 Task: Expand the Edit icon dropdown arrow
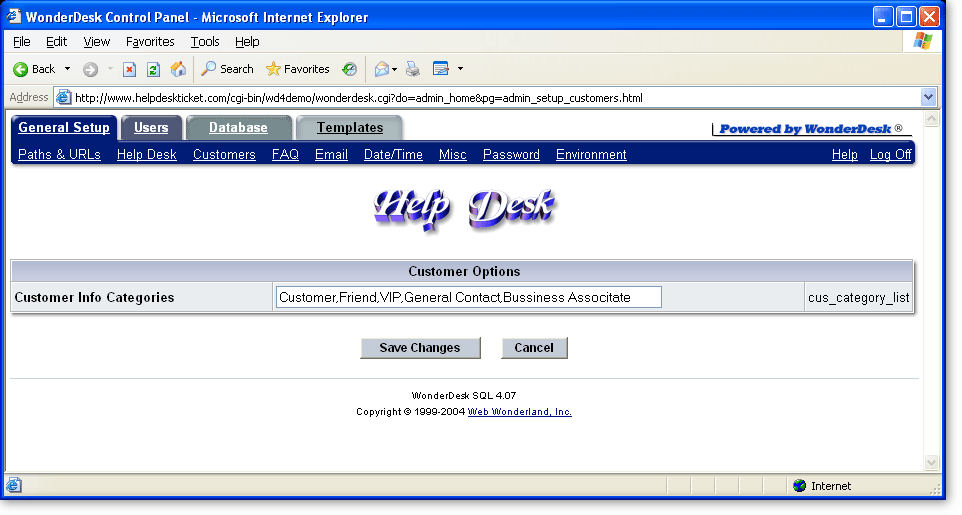460,69
